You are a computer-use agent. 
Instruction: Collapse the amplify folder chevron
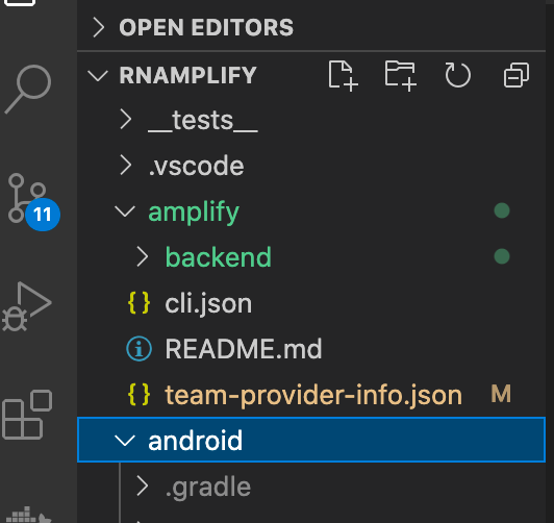tap(125, 211)
